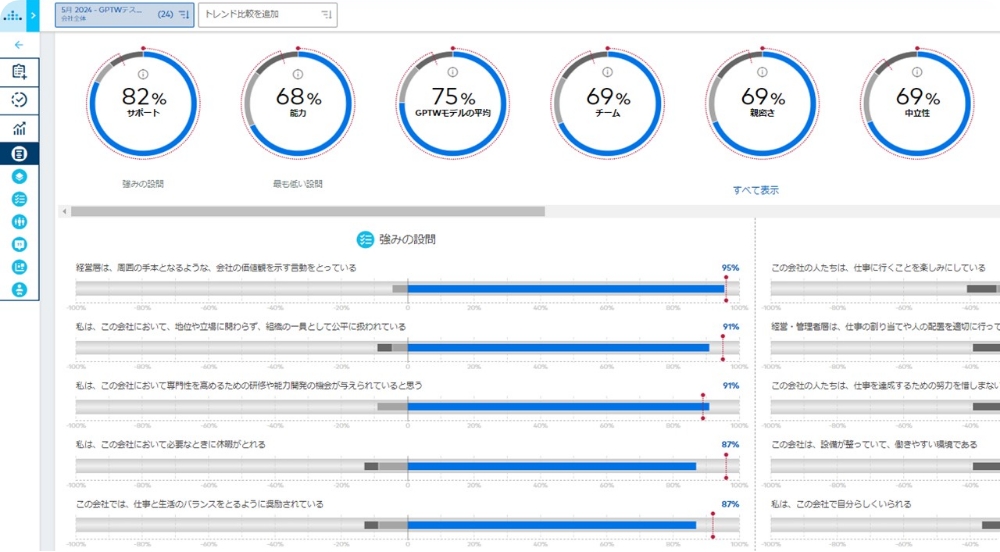The width and height of the screenshot is (1000, 552).
Task: Select the layers icon in sidebar
Action: click(x=19, y=176)
